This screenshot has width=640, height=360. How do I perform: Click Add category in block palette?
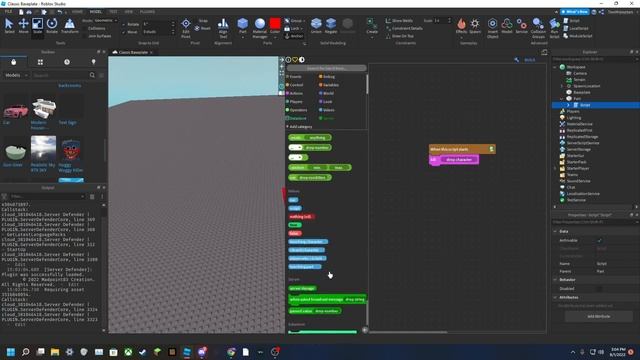[x=299, y=127]
